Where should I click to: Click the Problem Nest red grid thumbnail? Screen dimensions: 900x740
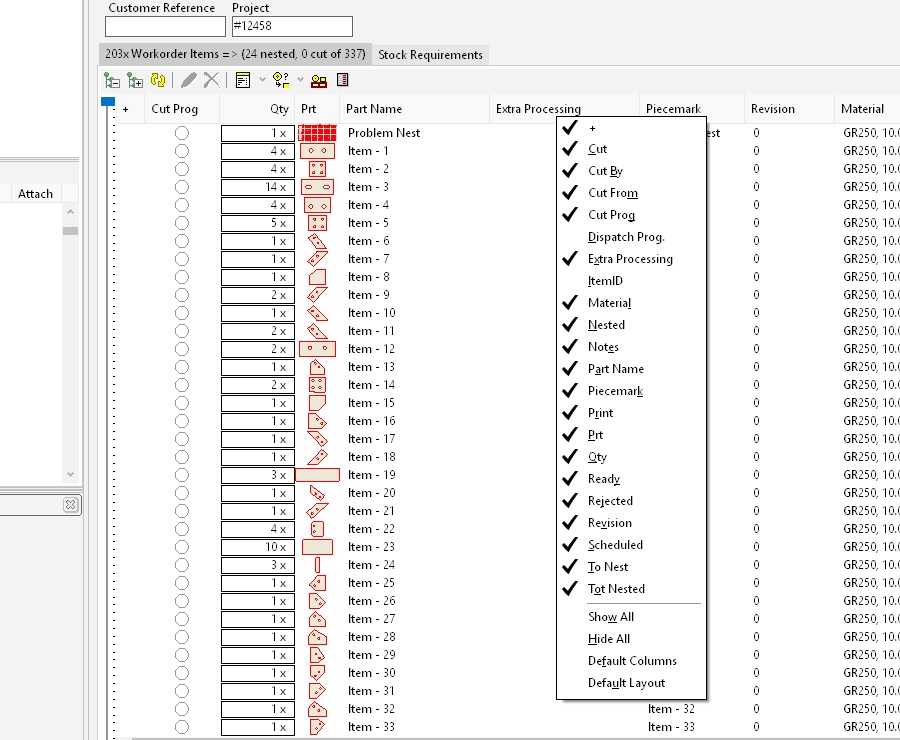(x=317, y=133)
